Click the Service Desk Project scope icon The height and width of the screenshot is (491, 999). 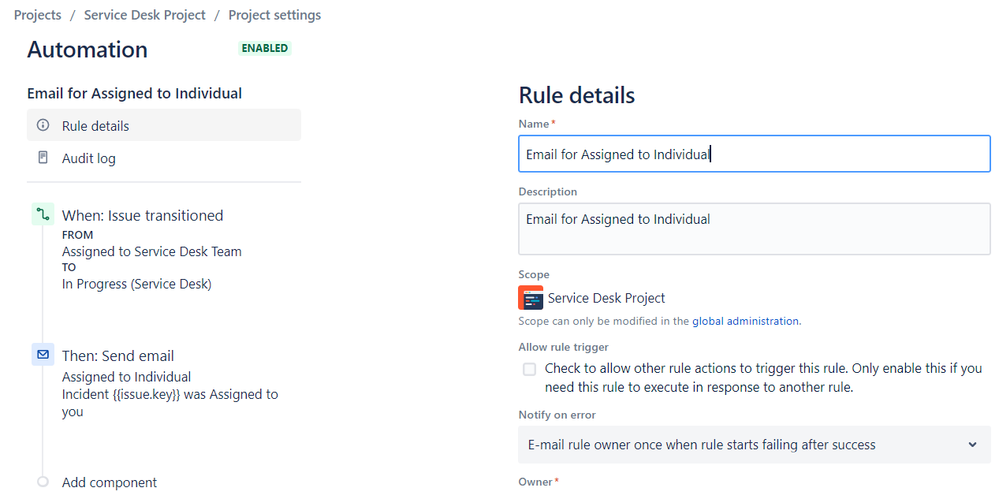coord(531,297)
